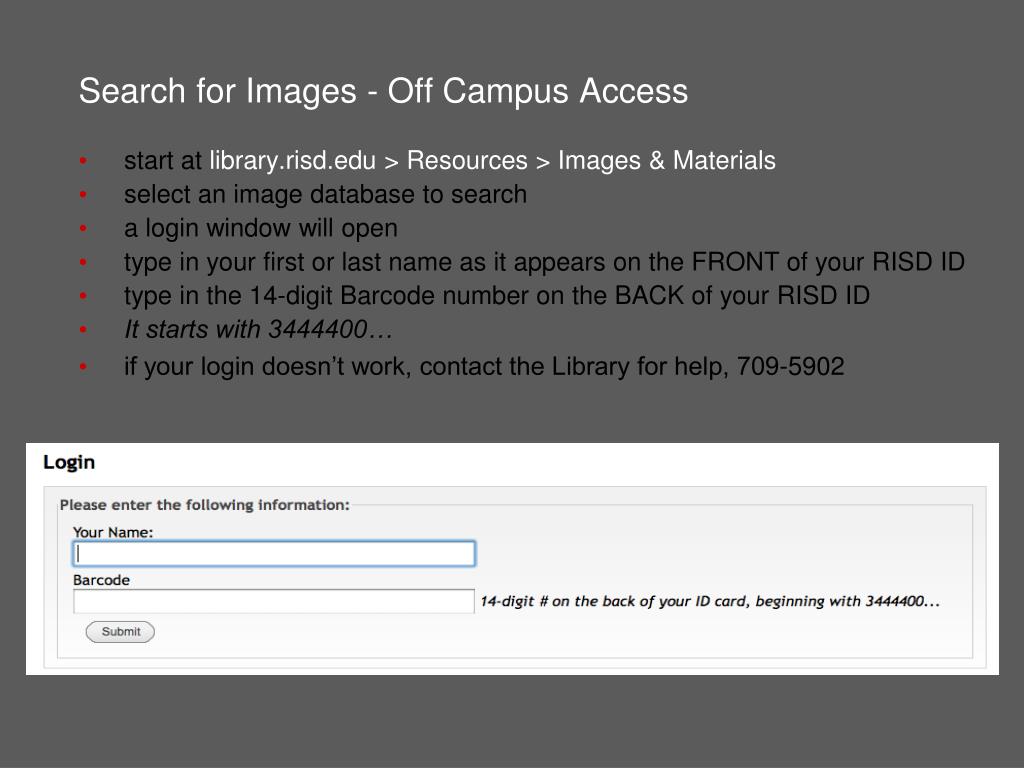Viewport: 1024px width, 768px height.
Task: Click the bullet about FRONT of RISD ID
Action: pos(544,262)
